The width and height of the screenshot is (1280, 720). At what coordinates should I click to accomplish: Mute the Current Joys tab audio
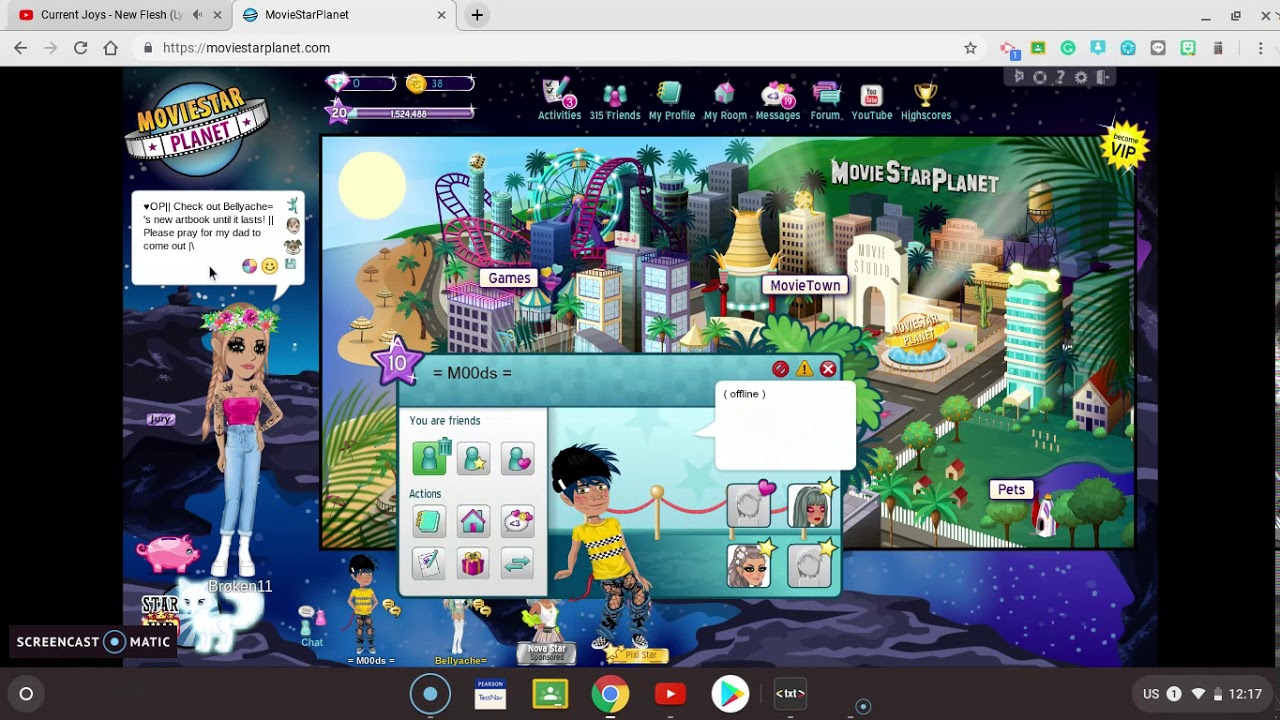pos(197,15)
